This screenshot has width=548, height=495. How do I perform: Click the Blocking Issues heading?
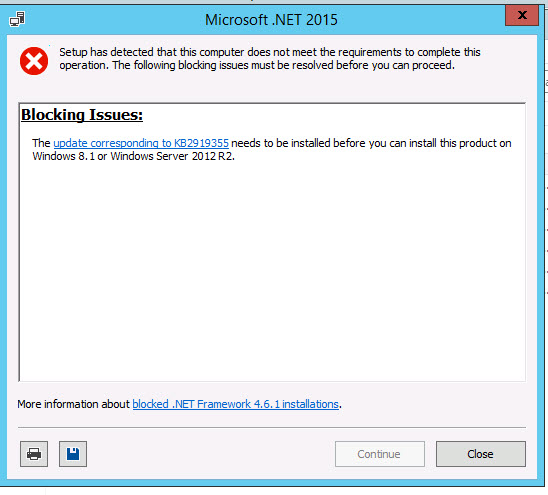click(82, 115)
